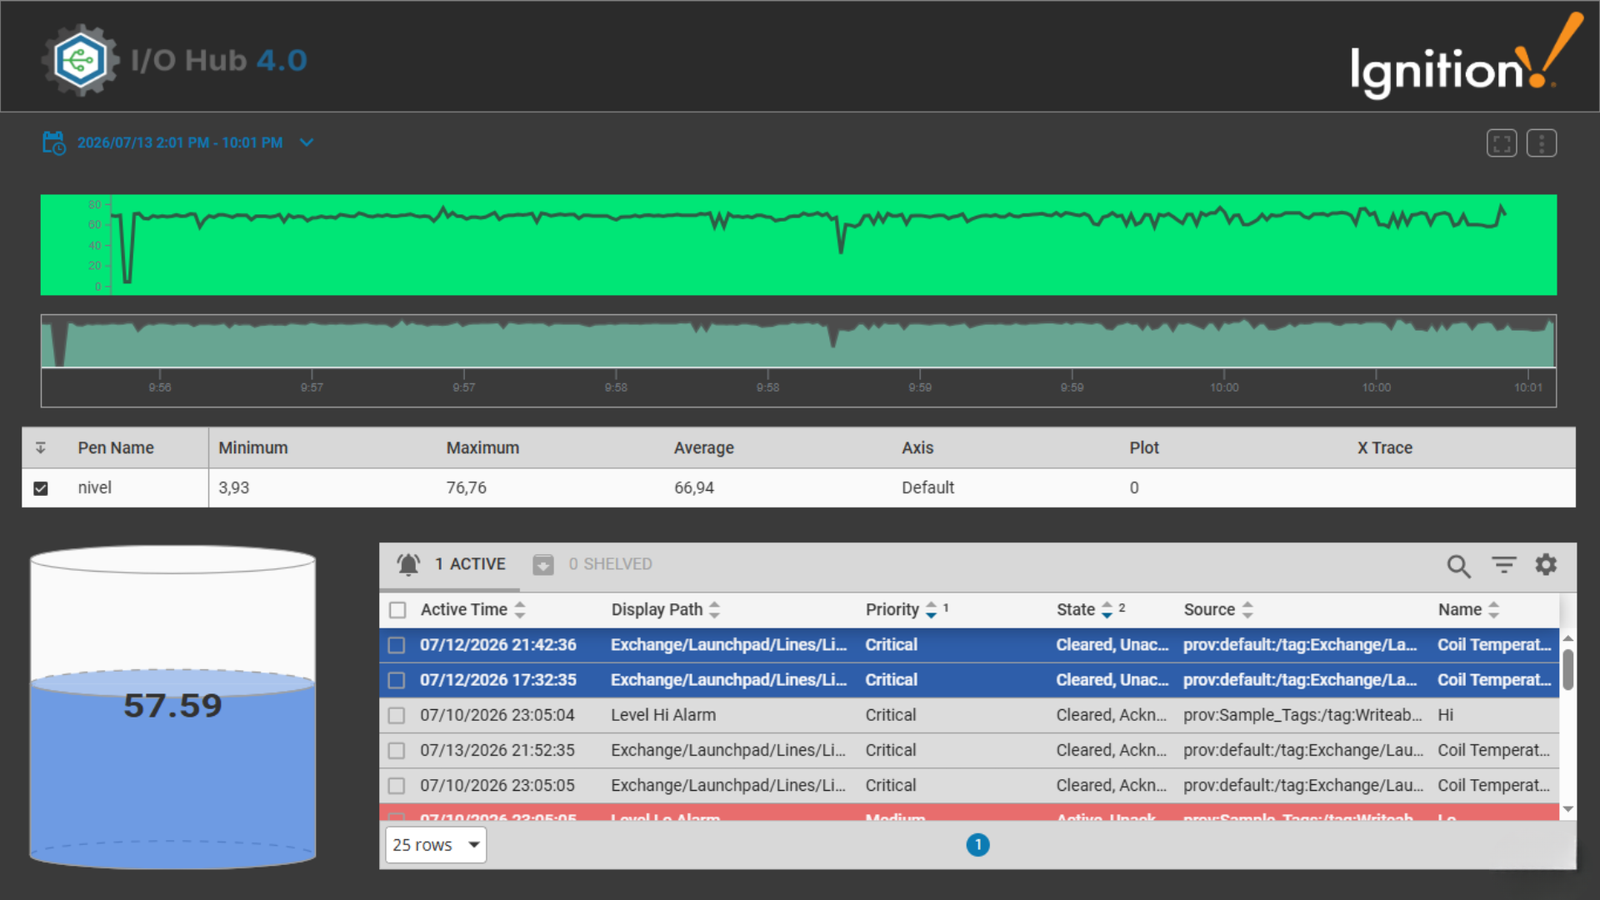Toggle chart fullscreen mode

(1501, 143)
